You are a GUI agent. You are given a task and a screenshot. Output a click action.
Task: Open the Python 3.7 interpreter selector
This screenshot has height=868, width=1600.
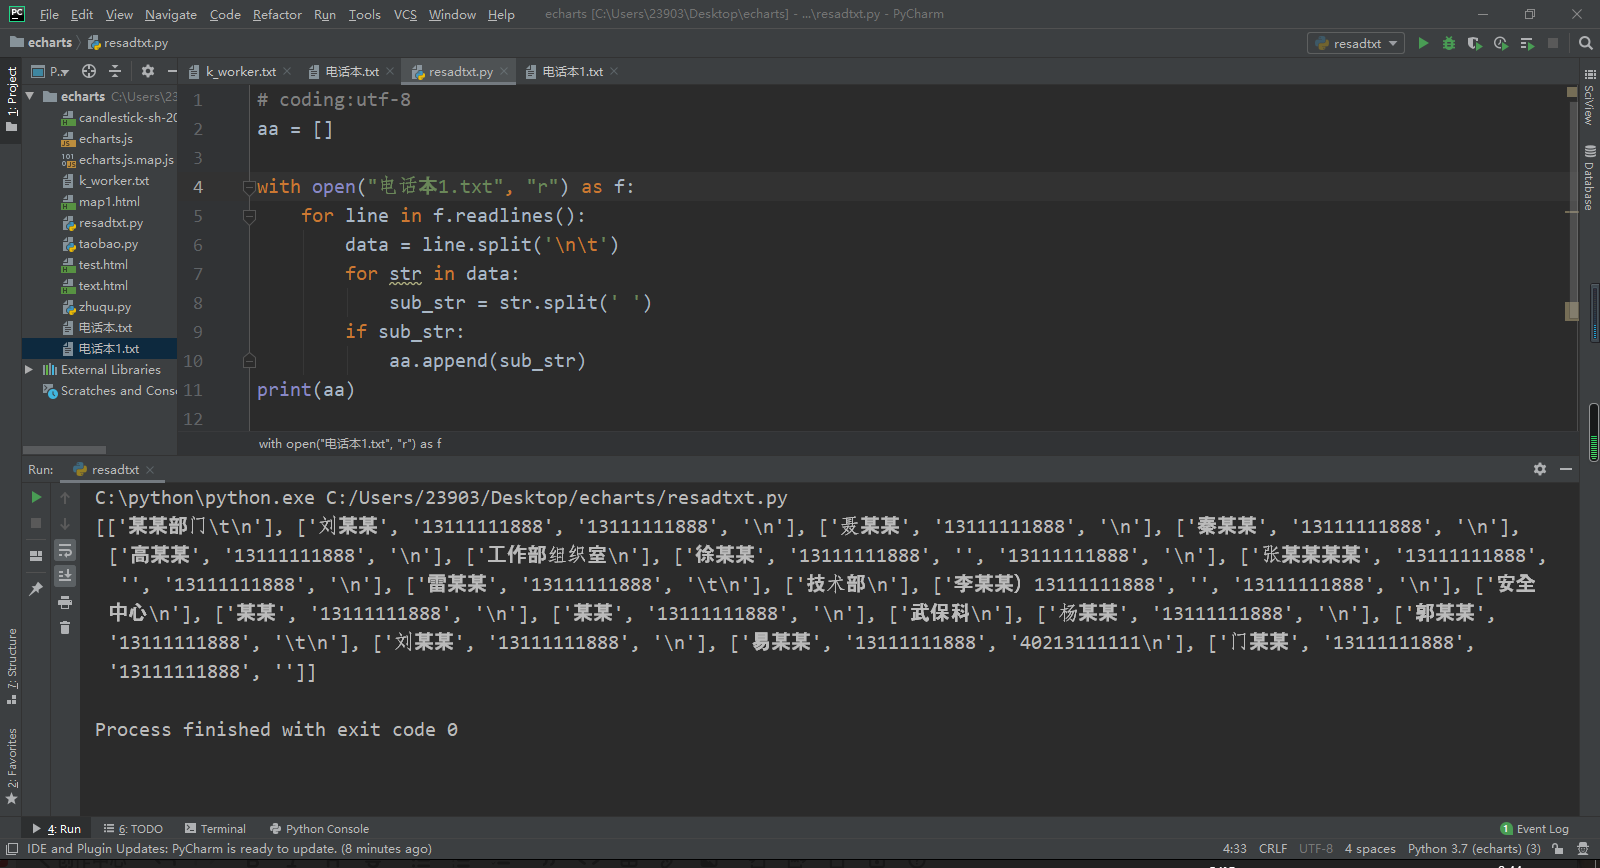[1474, 849]
